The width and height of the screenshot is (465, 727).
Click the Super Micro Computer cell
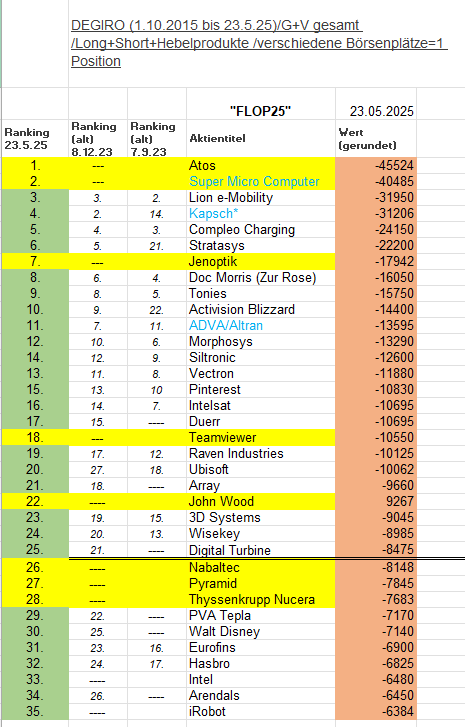(x=261, y=181)
